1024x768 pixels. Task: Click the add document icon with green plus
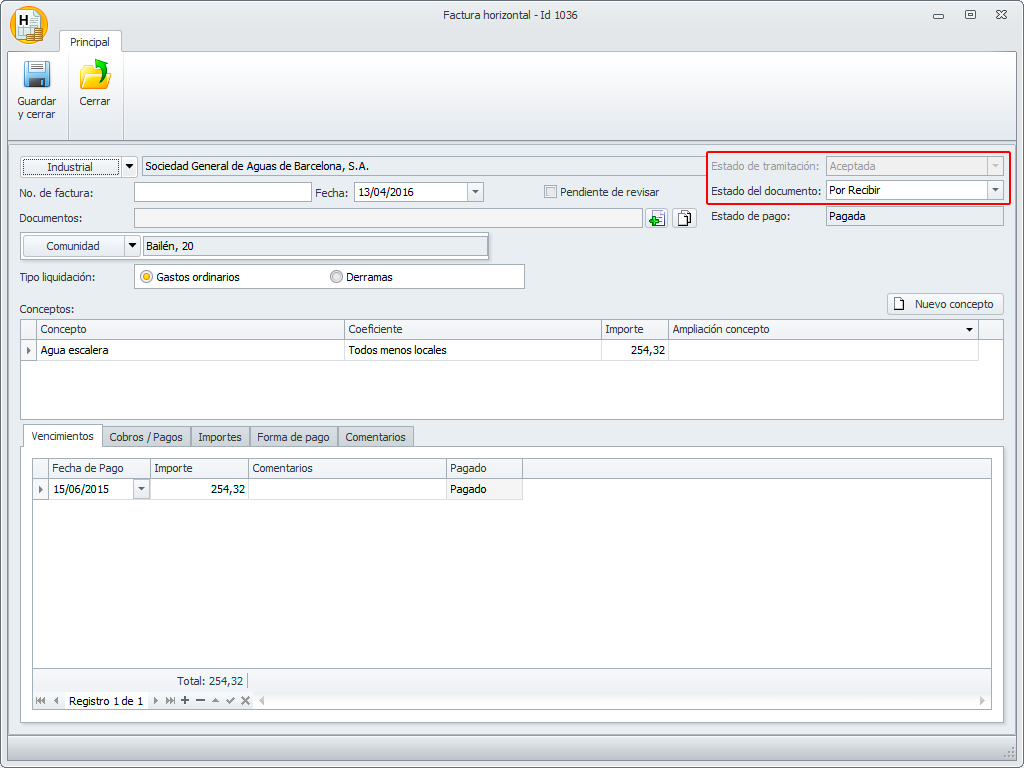[x=656, y=218]
